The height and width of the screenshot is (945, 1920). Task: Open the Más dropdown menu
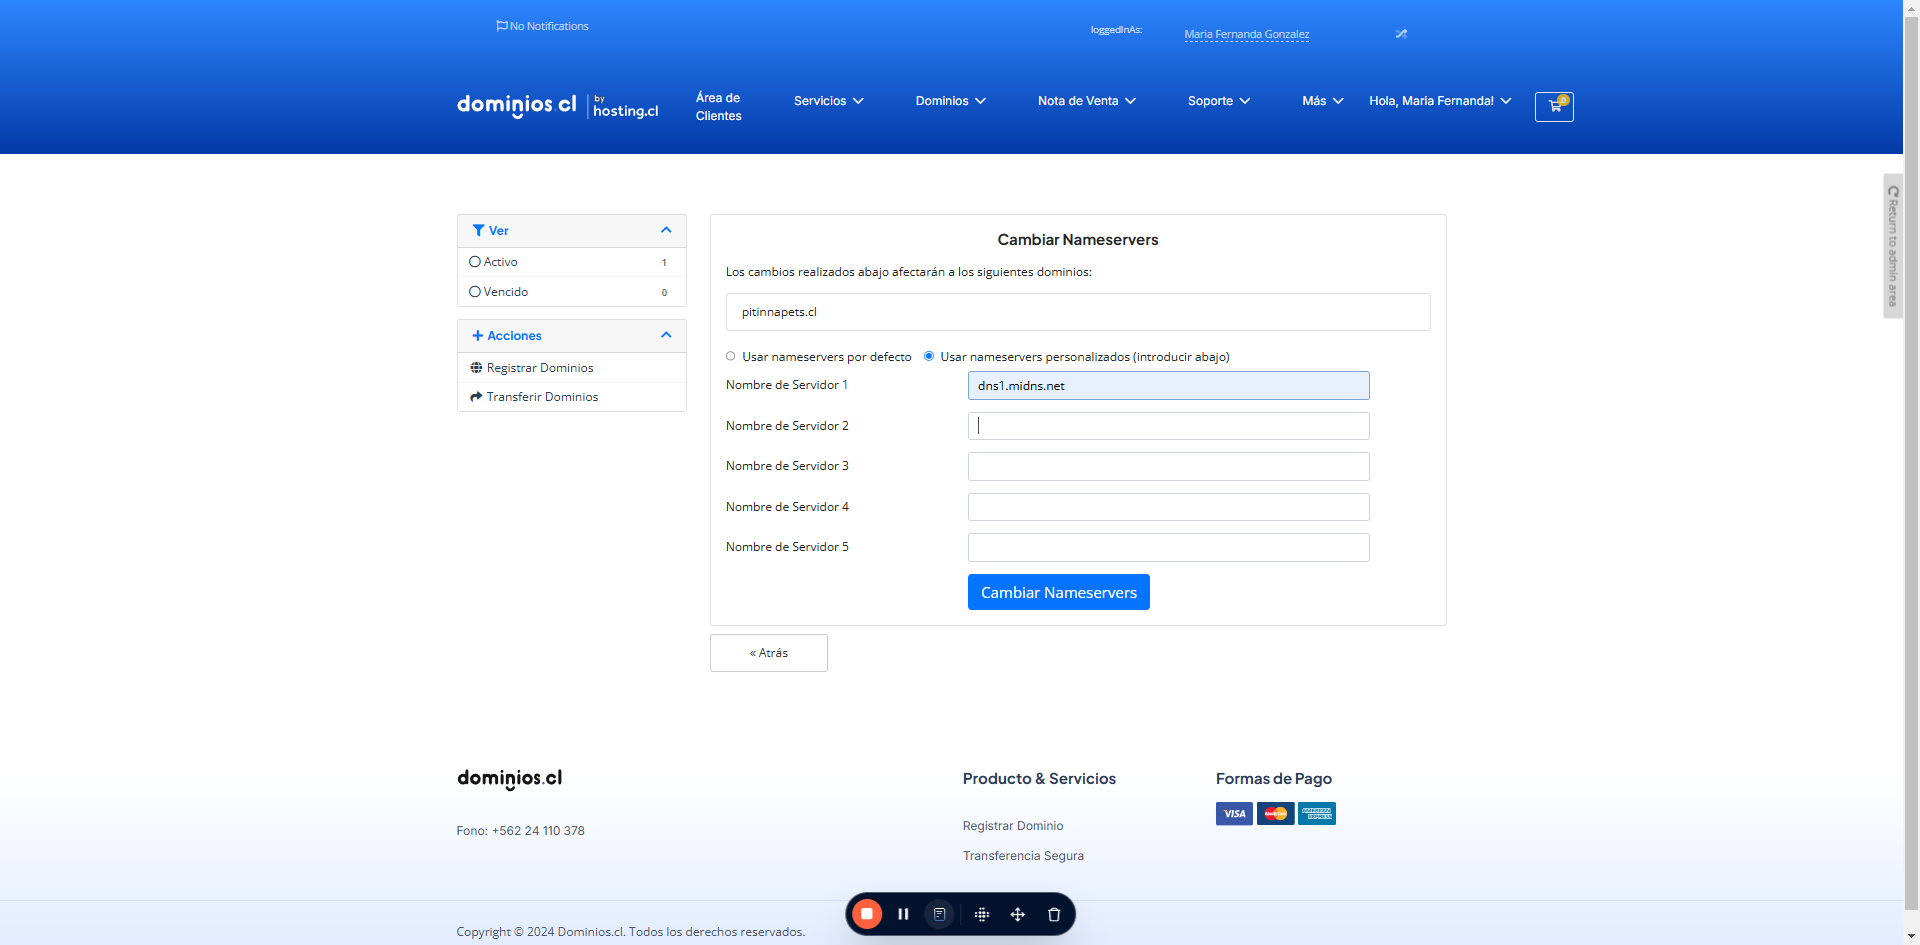(x=1323, y=101)
